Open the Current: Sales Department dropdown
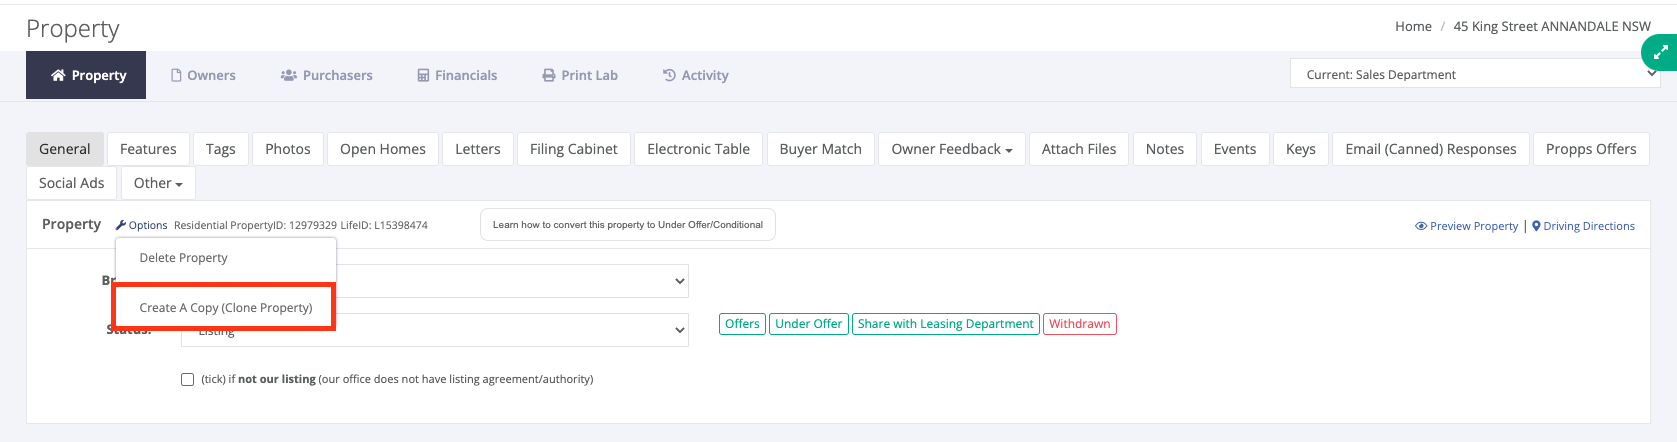This screenshot has width=1677, height=442. coord(1475,74)
